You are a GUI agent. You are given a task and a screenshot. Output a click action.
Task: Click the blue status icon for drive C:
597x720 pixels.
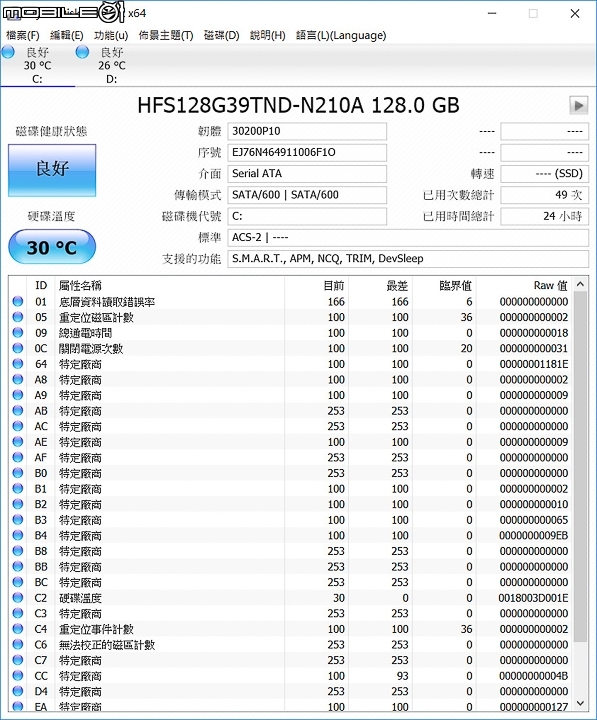pyautogui.click(x=8, y=52)
